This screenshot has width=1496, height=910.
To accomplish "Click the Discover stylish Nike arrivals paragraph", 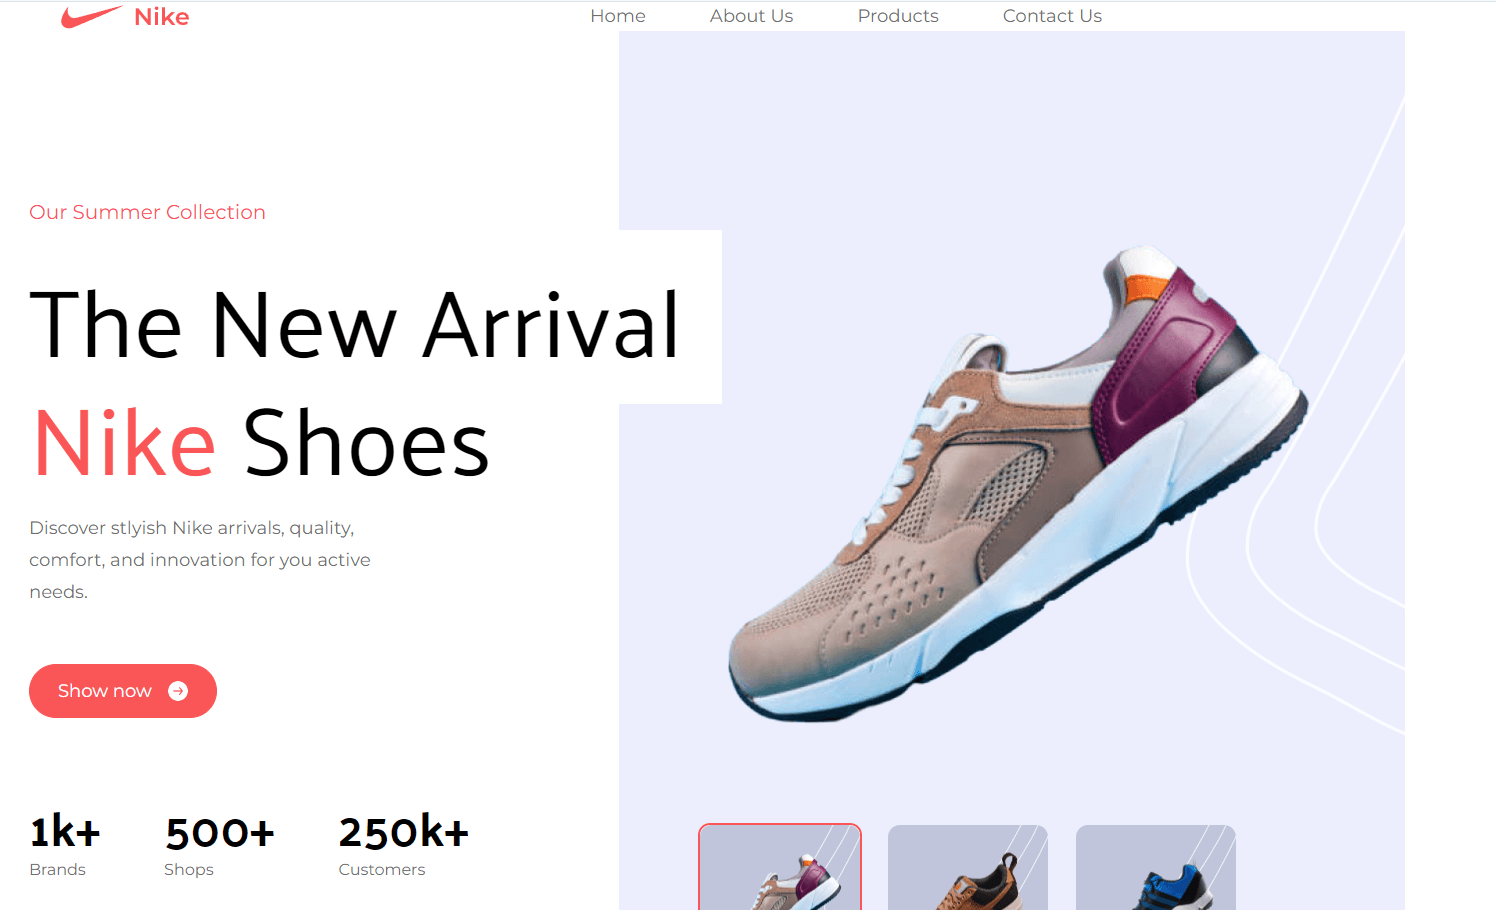I will pyautogui.click(x=200, y=560).
